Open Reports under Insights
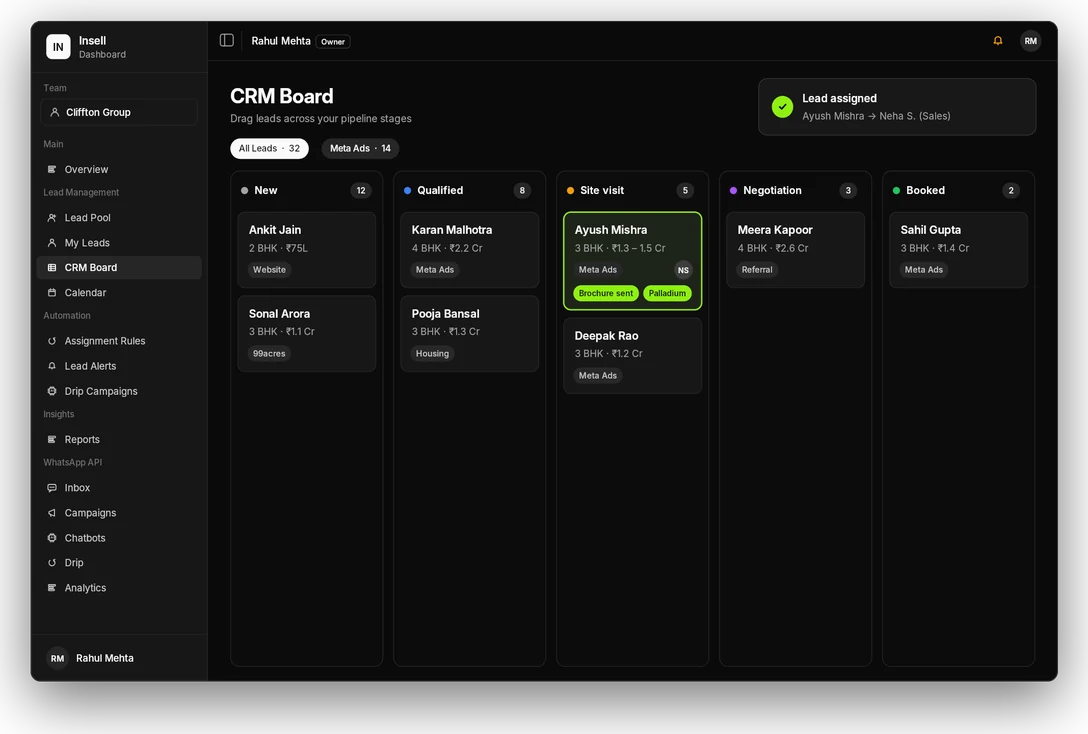The height and width of the screenshot is (734, 1088). (119, 440)
